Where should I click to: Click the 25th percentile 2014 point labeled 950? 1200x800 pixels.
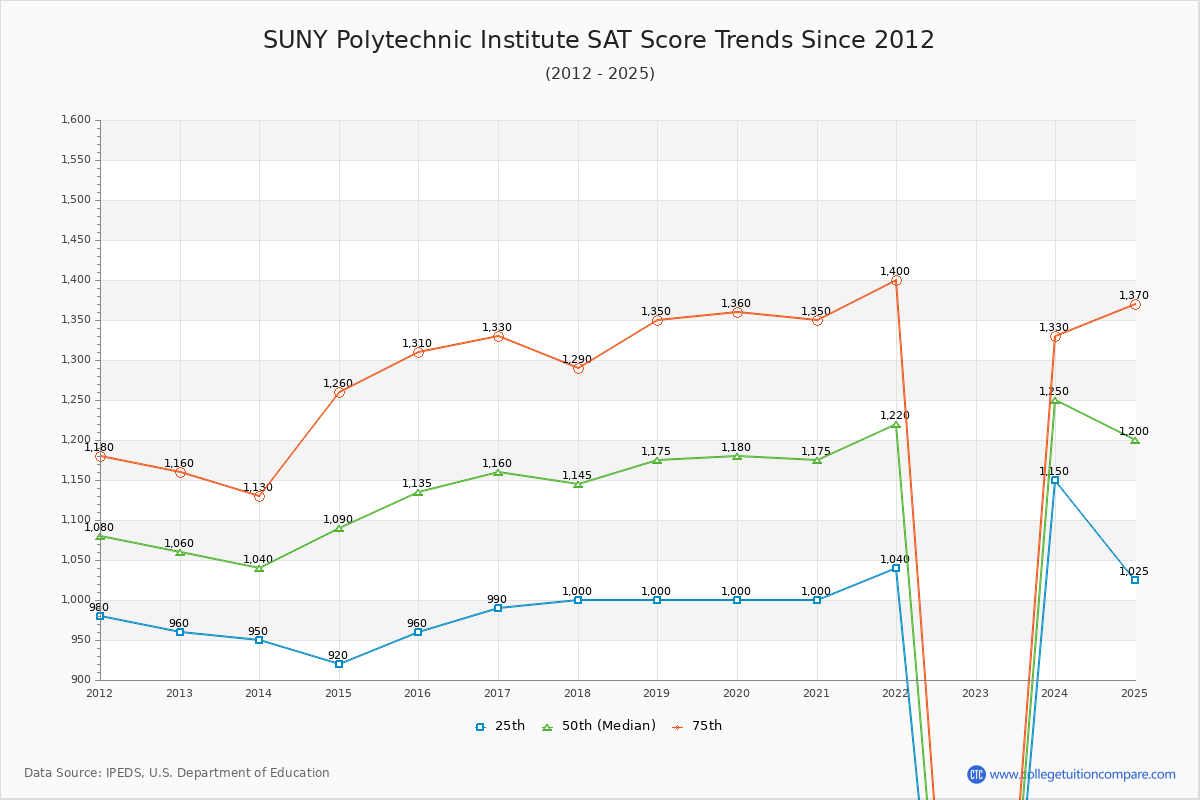(x=259, y=640)
